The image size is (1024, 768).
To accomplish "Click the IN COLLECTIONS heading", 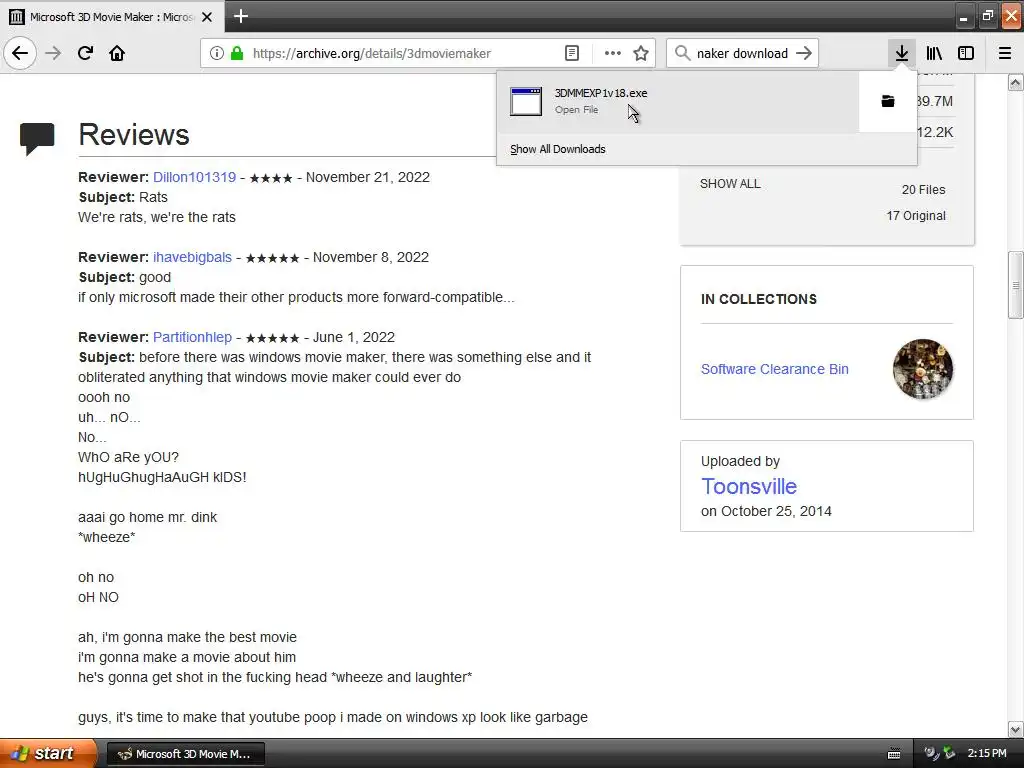I will pyautogui.click(x=759, y=299).
